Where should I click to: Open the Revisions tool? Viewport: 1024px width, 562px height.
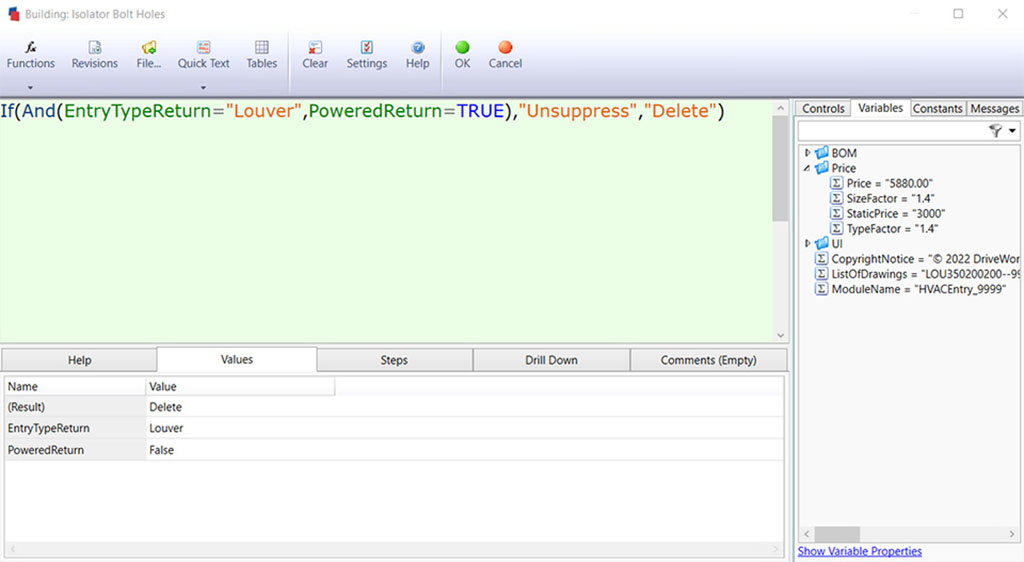tap(95, 55)
